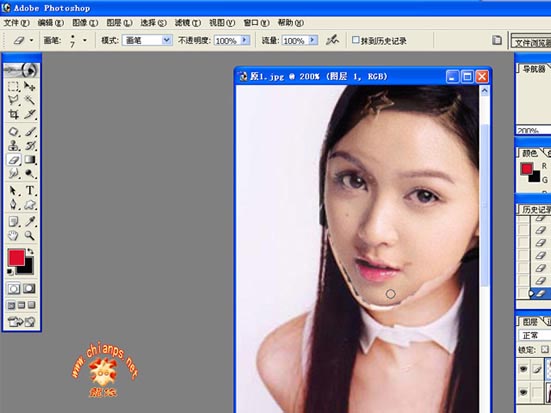Select the Crop tool

click(x=13, y=114)
